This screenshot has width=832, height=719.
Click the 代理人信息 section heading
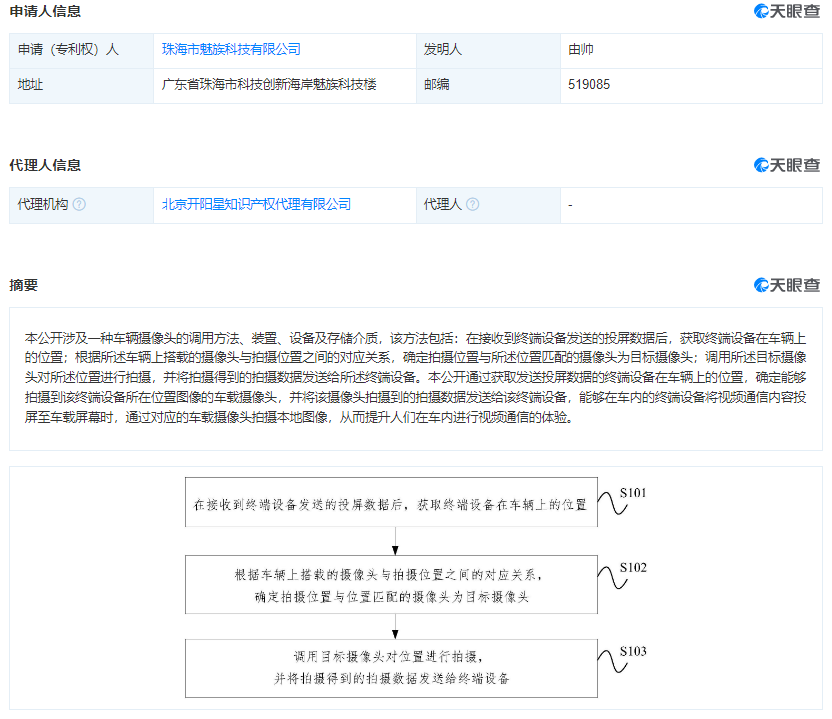45,165
